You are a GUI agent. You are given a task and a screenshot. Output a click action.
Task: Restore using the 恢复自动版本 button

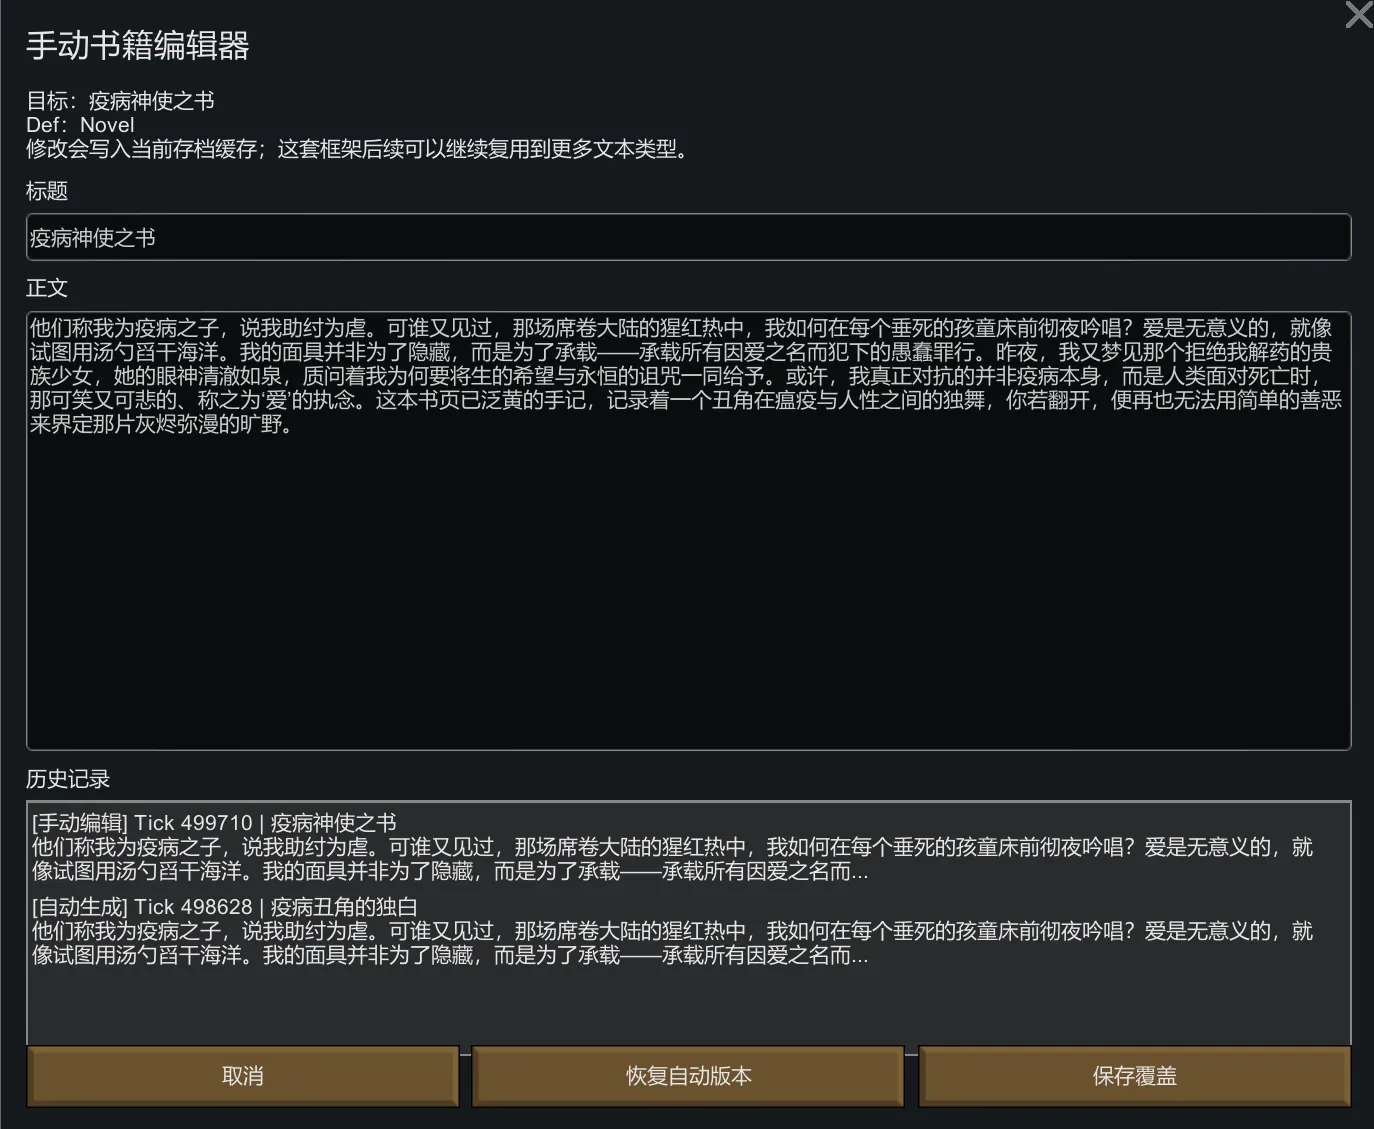click(688, 1076)
